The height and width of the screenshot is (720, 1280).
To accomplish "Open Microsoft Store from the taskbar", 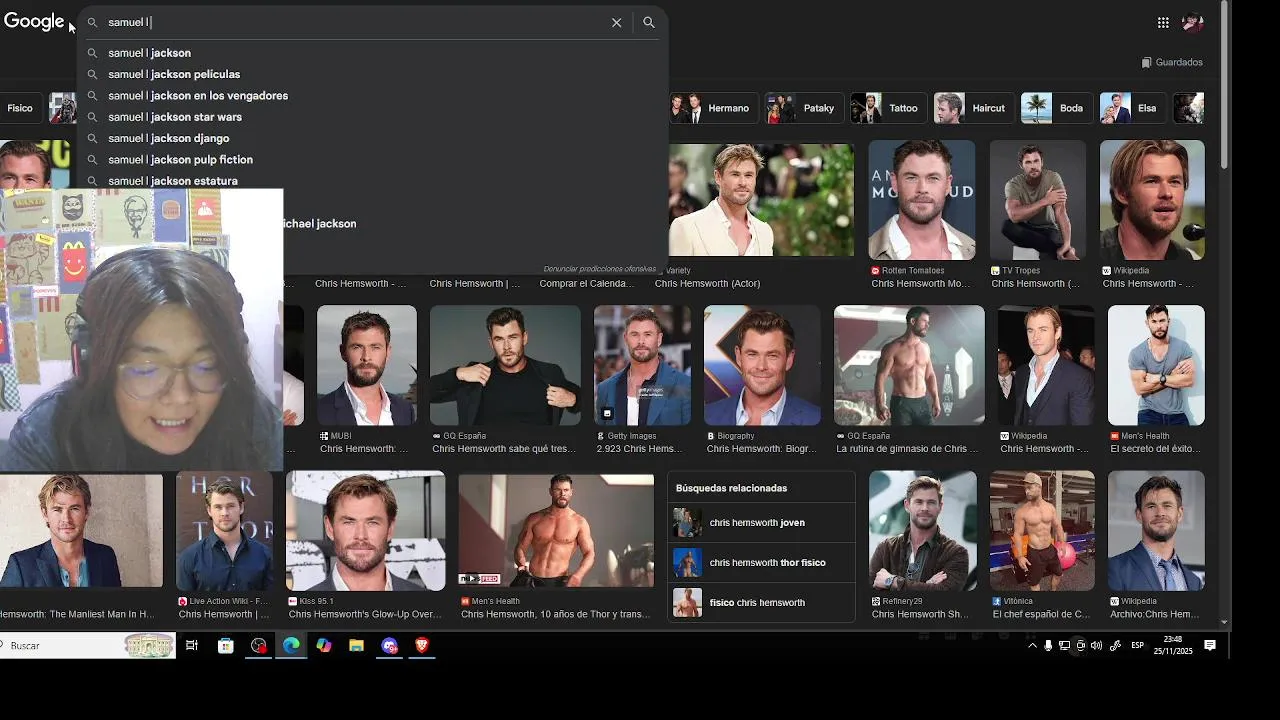I will click(226, 646).
